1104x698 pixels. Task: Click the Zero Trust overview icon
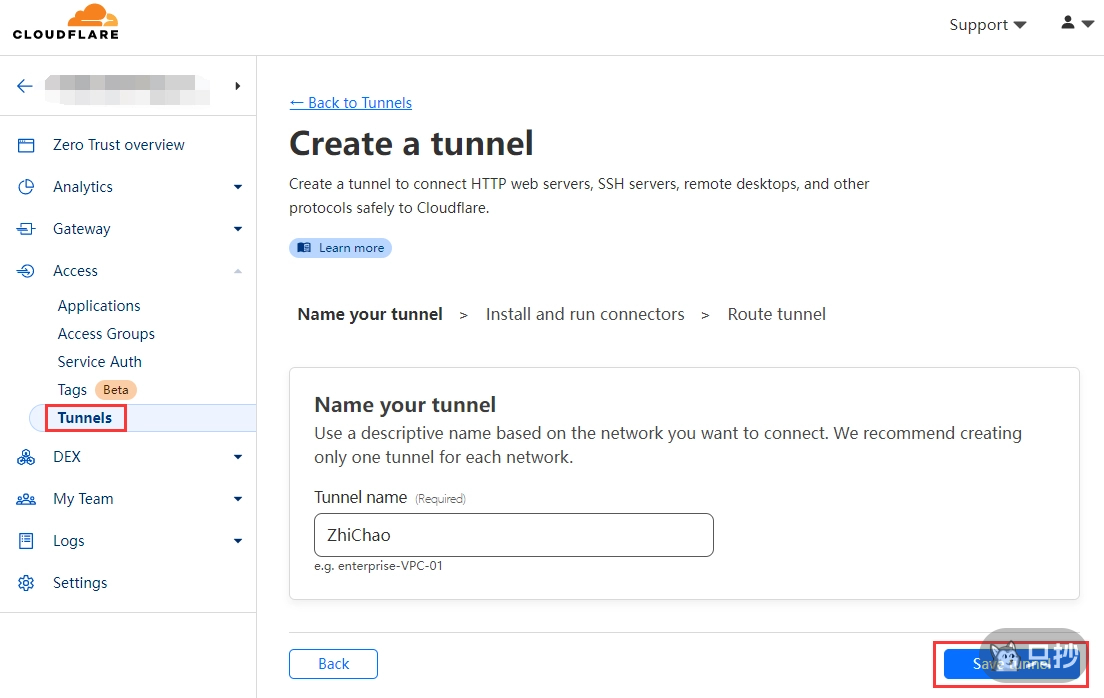26,145
